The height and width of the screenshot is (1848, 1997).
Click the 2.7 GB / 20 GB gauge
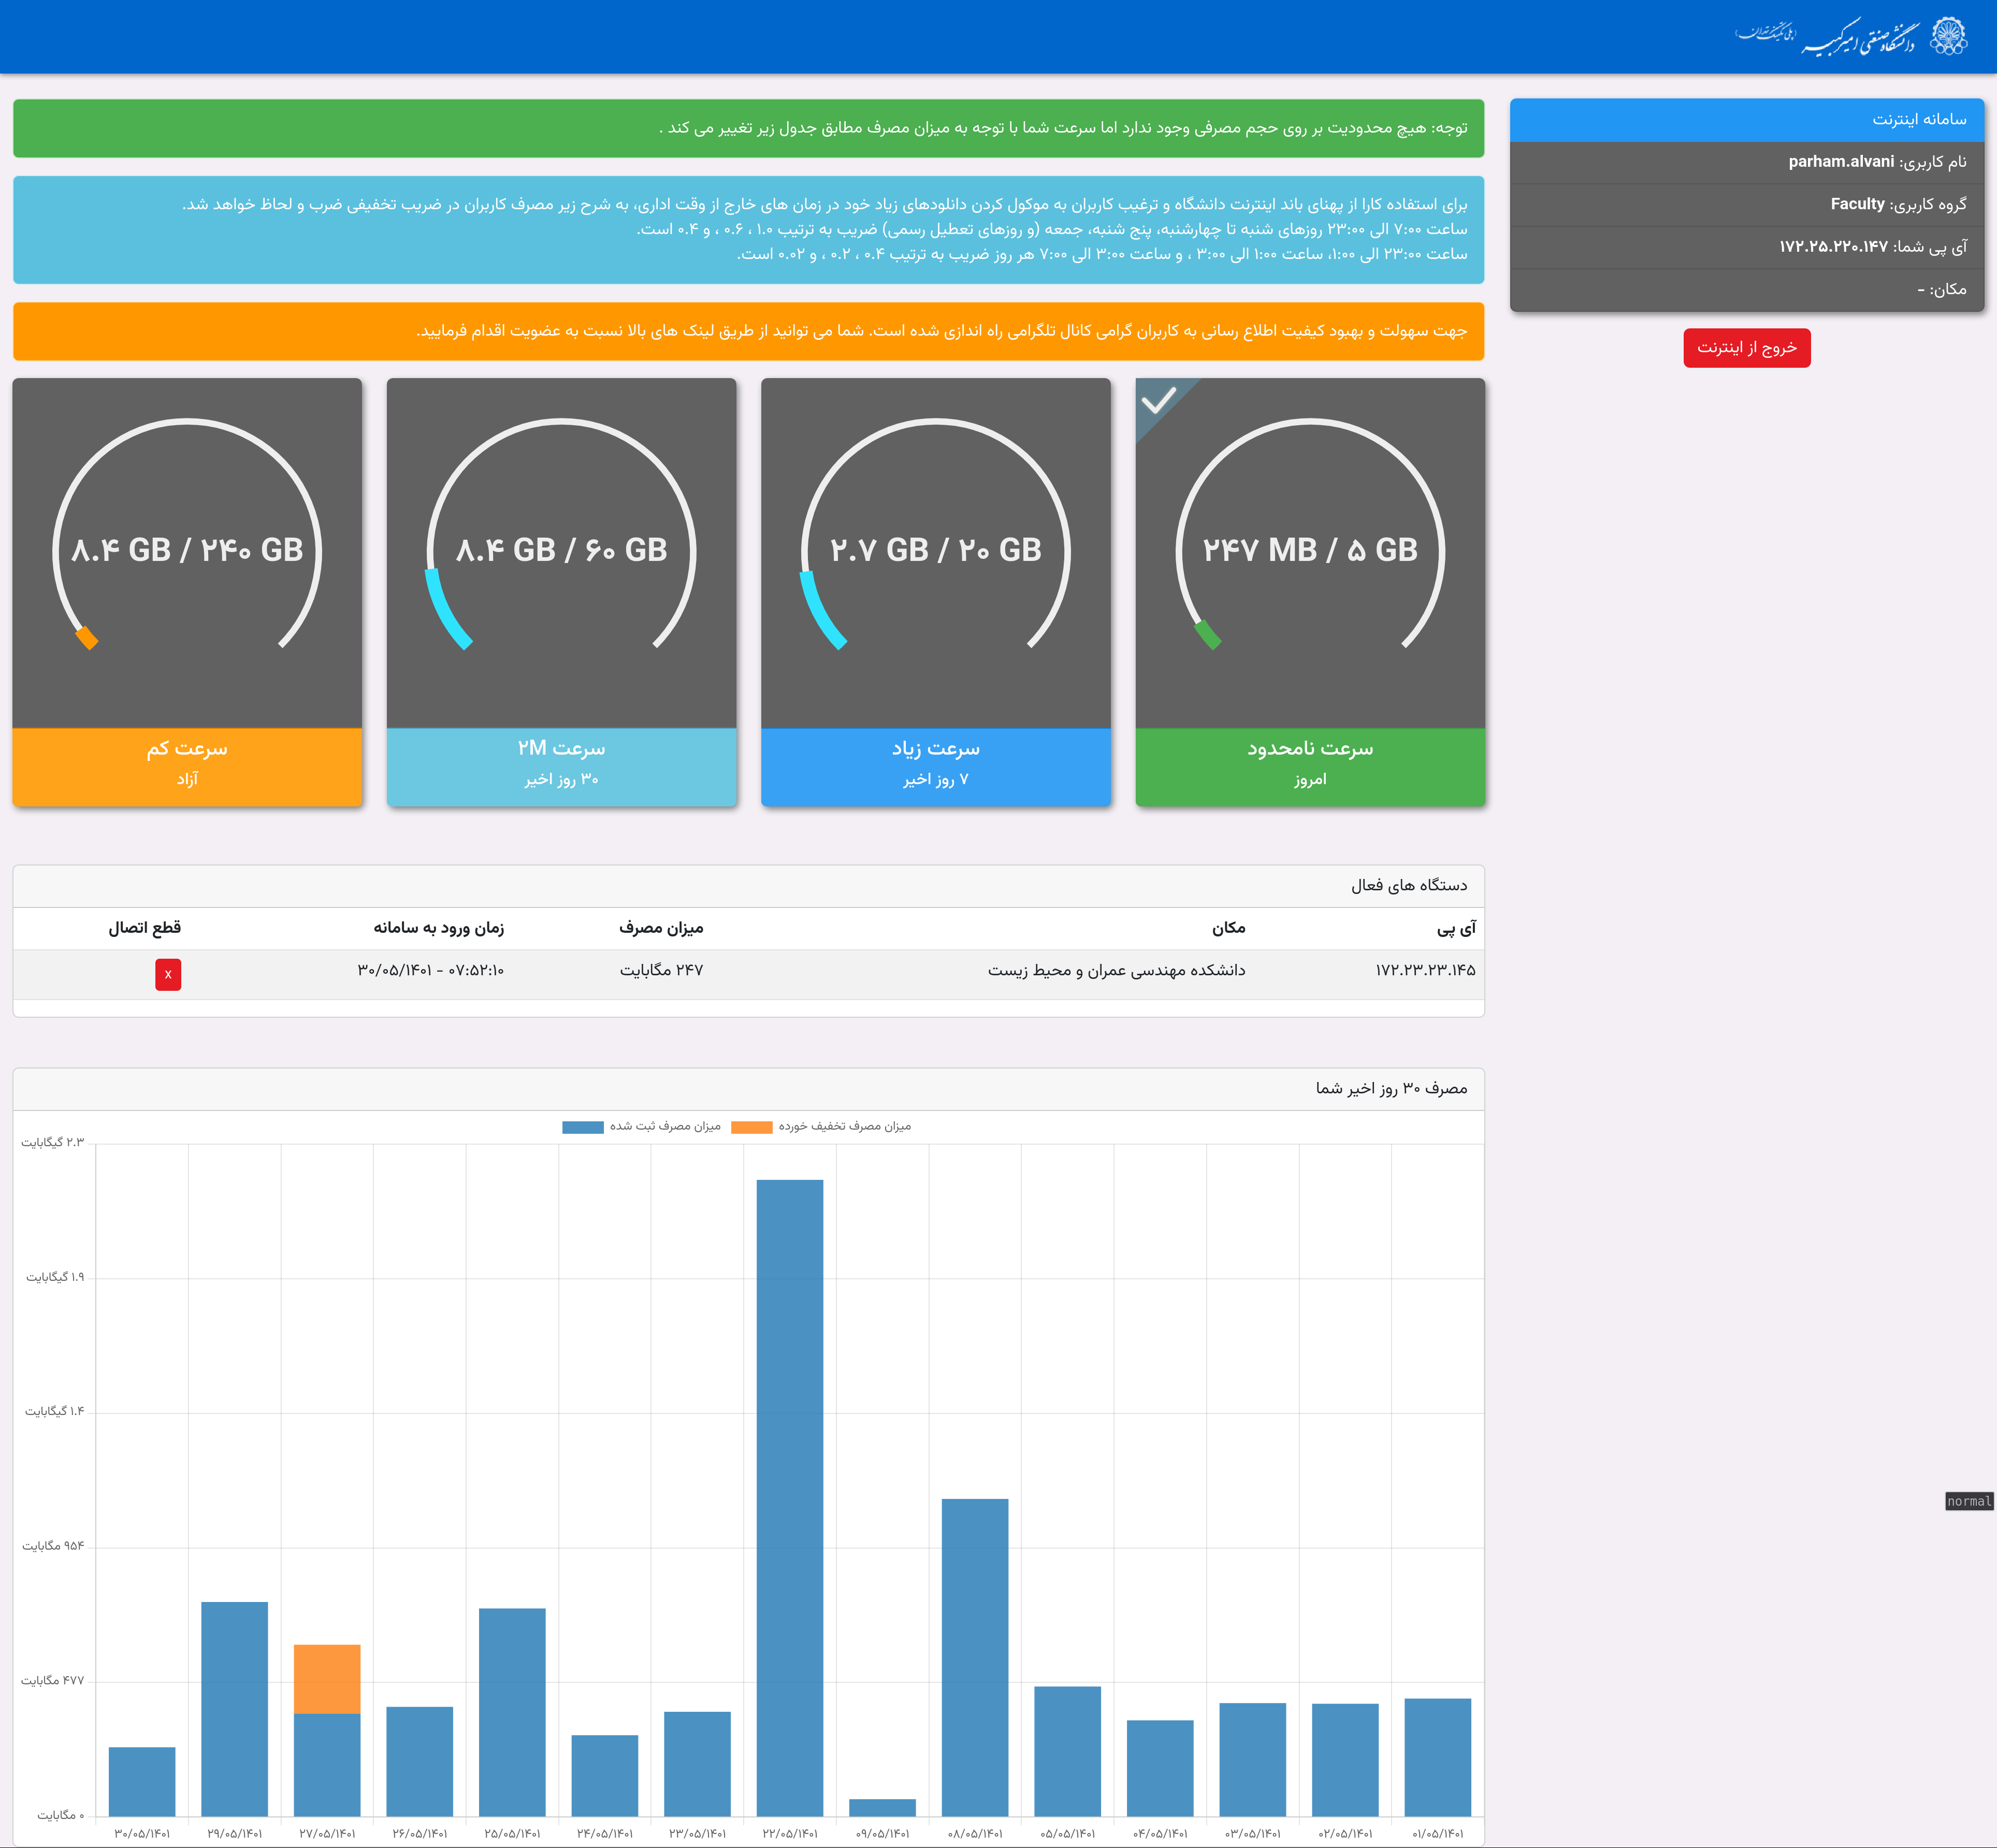point(935,550)
